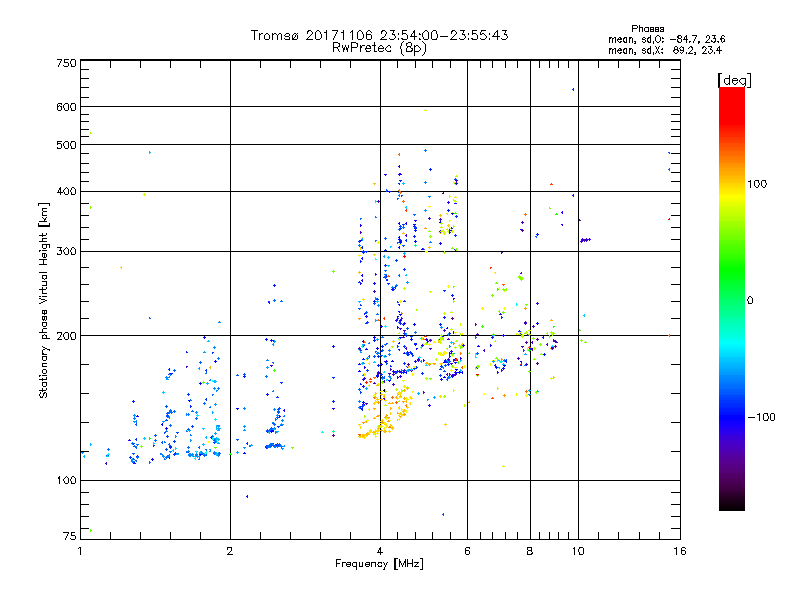Click the plot title 'Tromsø 20171106 23:54:00-23:55:43'
The width and height of the screenshot is (800, 600).
pyautogui.click(x=379, y=35)
